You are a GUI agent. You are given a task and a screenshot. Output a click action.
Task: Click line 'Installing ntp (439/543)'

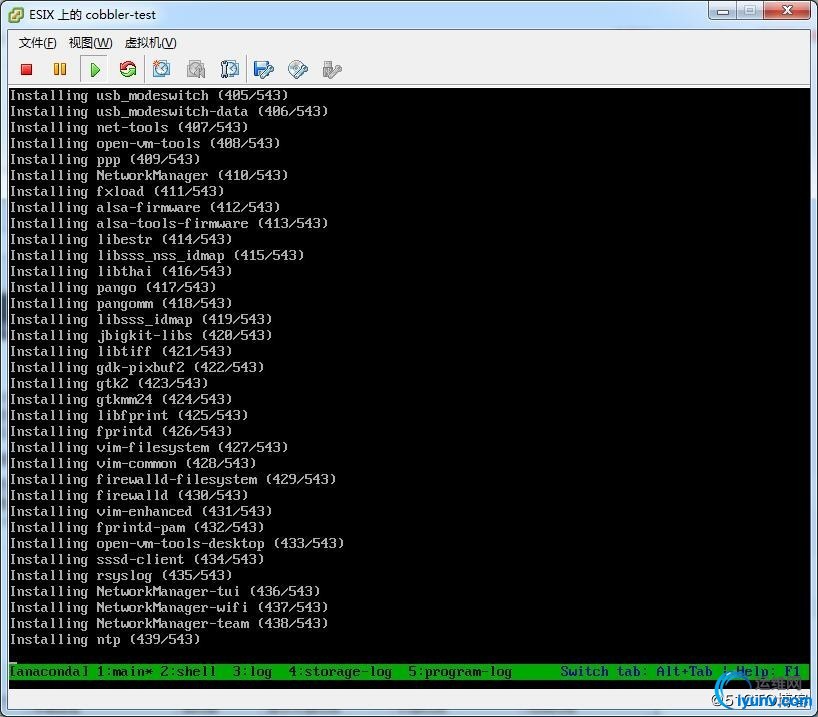pyautogui.click(x=105, y=639)
